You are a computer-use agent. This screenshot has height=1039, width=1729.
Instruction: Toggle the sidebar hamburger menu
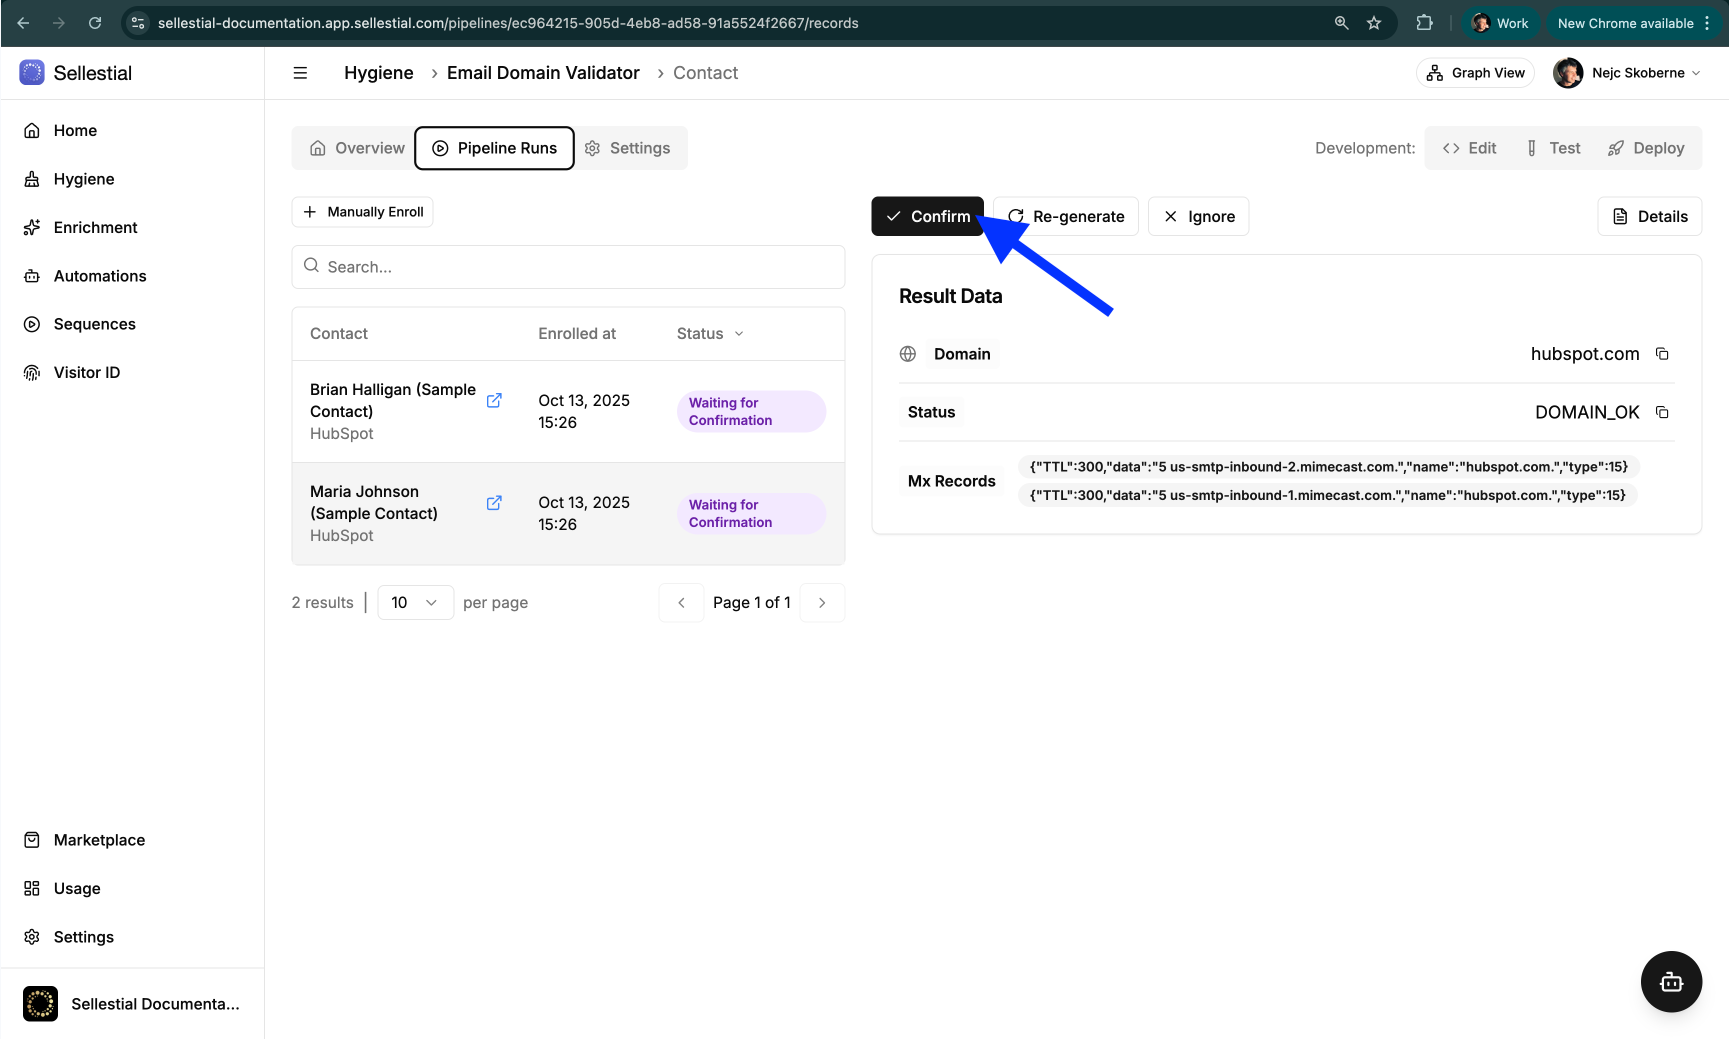(300, 73)
